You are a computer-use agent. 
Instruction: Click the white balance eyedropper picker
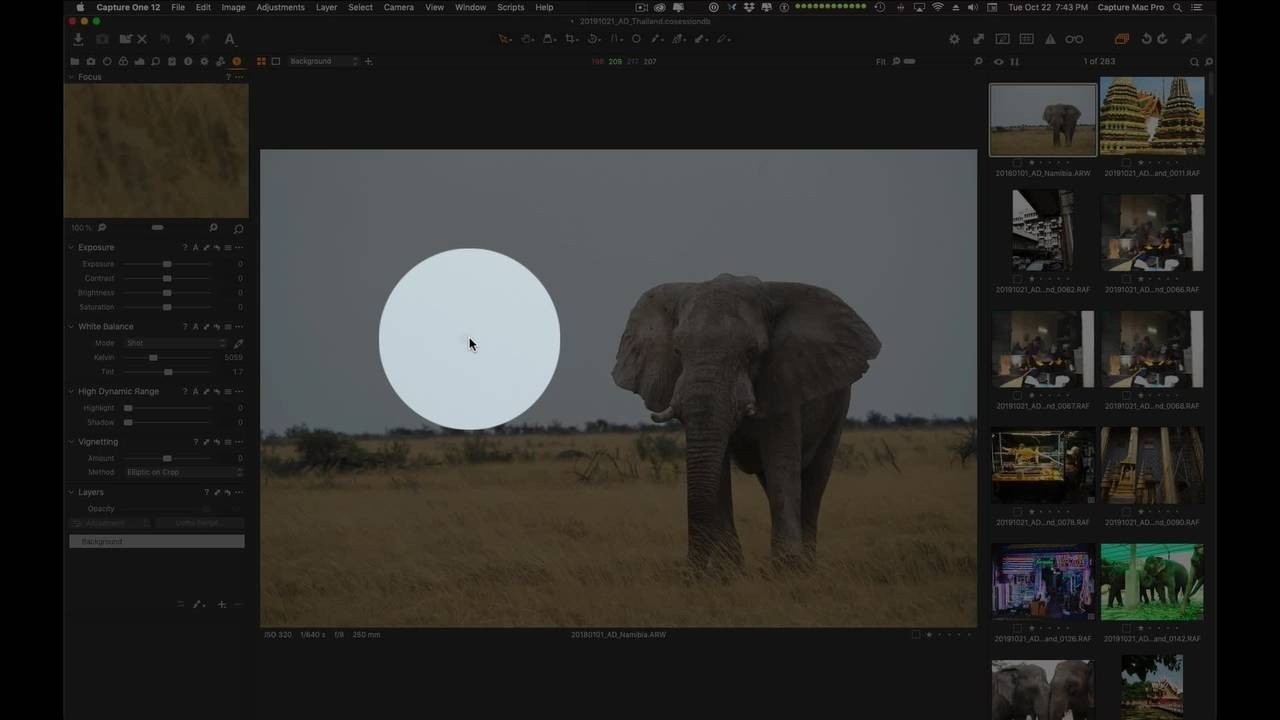coord(238,343)
